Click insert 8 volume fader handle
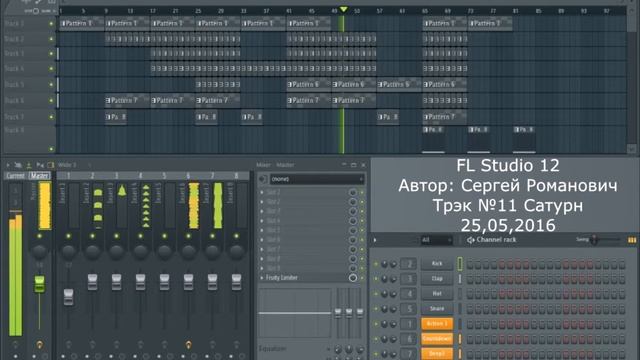Viewport: 640px width, 360px height. 236,282
